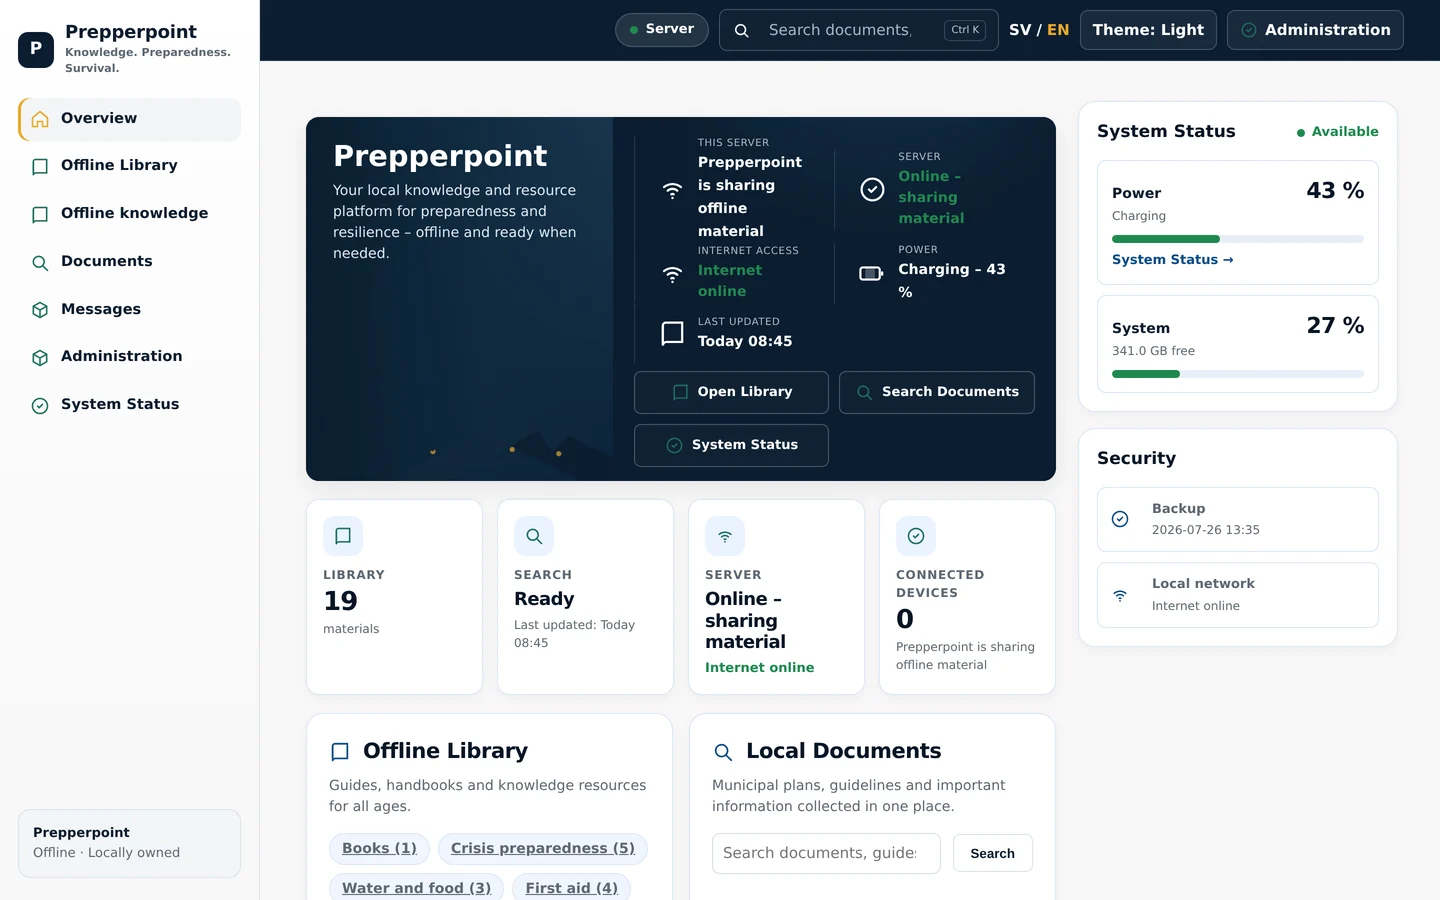
Task: Click the '19' materials count
Action: click(x=340, y=601)
